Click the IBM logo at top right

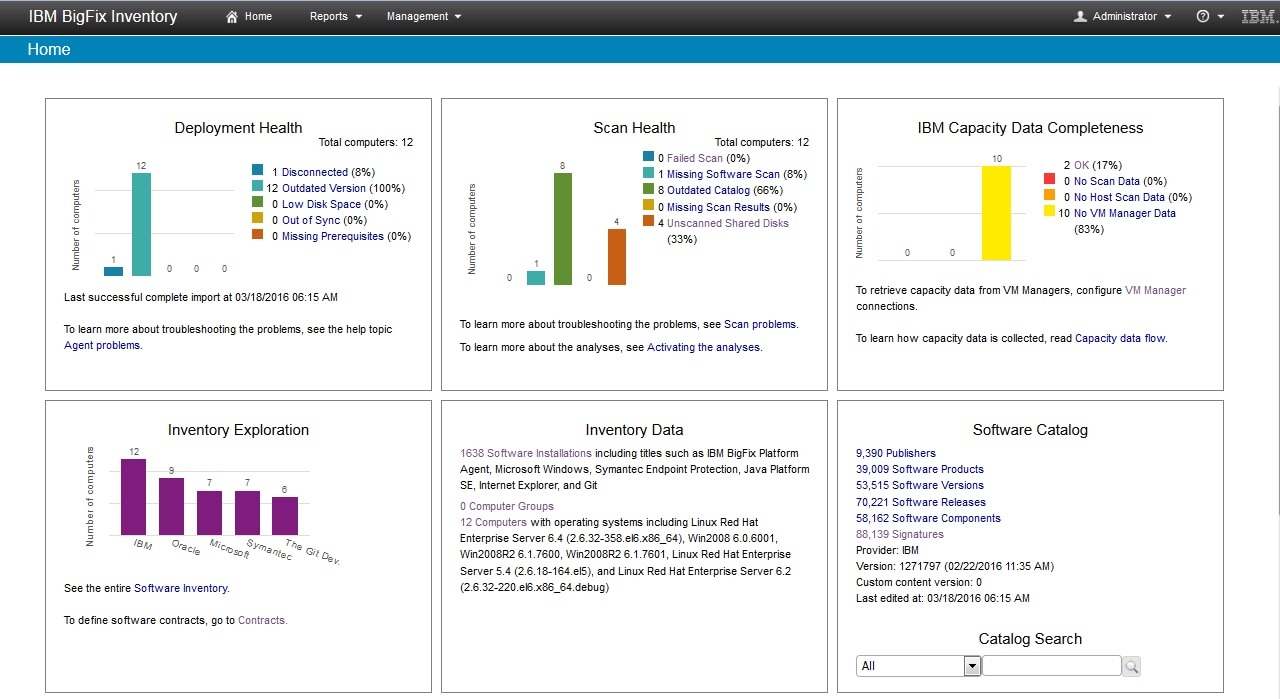click(1258, 16)
